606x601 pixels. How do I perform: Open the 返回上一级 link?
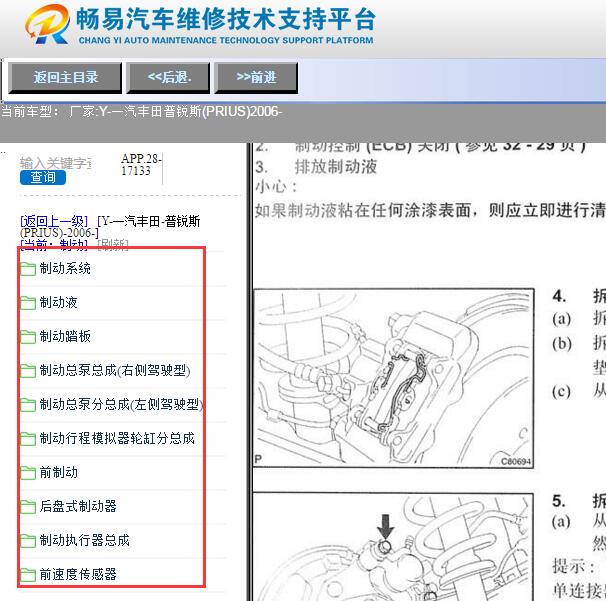(54, 221)
